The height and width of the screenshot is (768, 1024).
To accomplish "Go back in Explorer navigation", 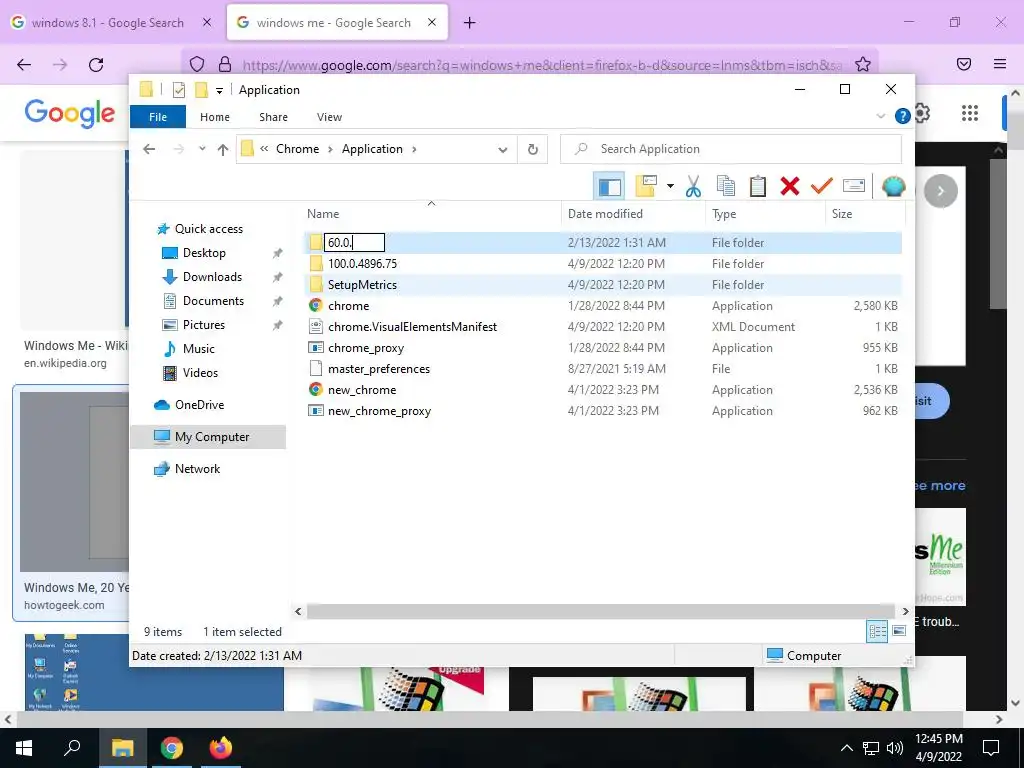I will pyautogui.click(x=149, y=149).
